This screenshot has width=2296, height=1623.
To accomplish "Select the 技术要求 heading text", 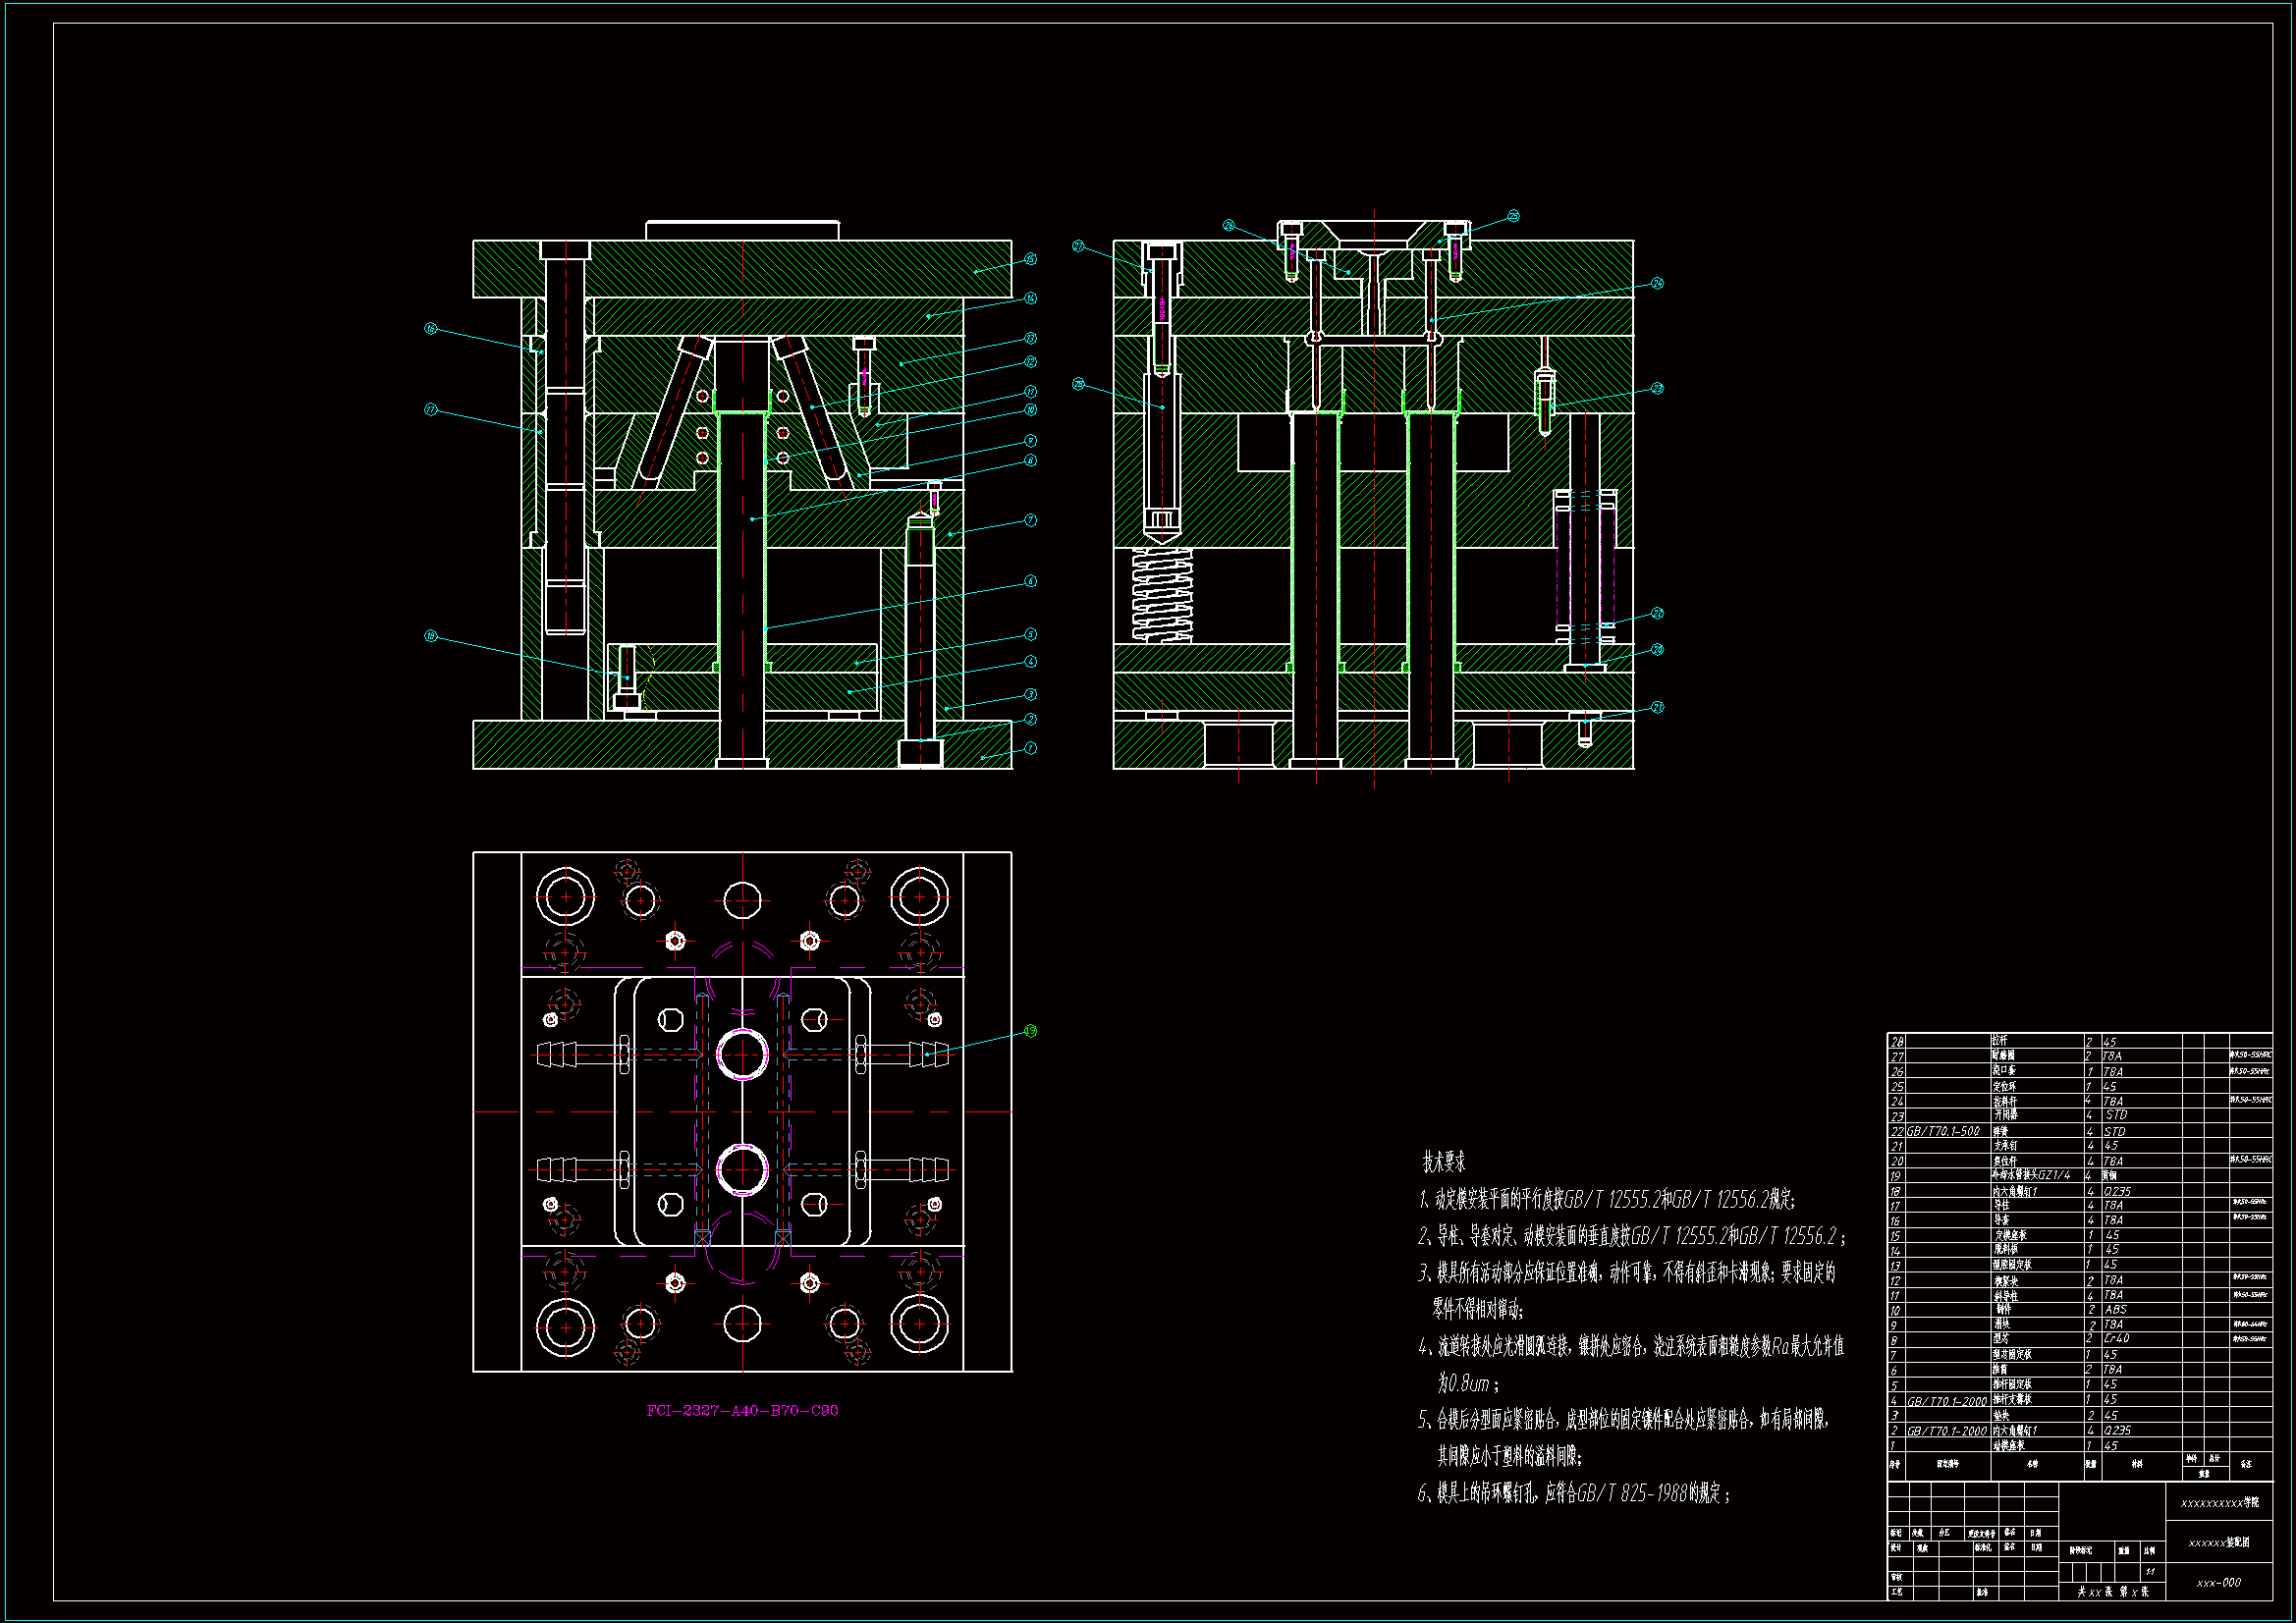I will coord(1444,1162).
